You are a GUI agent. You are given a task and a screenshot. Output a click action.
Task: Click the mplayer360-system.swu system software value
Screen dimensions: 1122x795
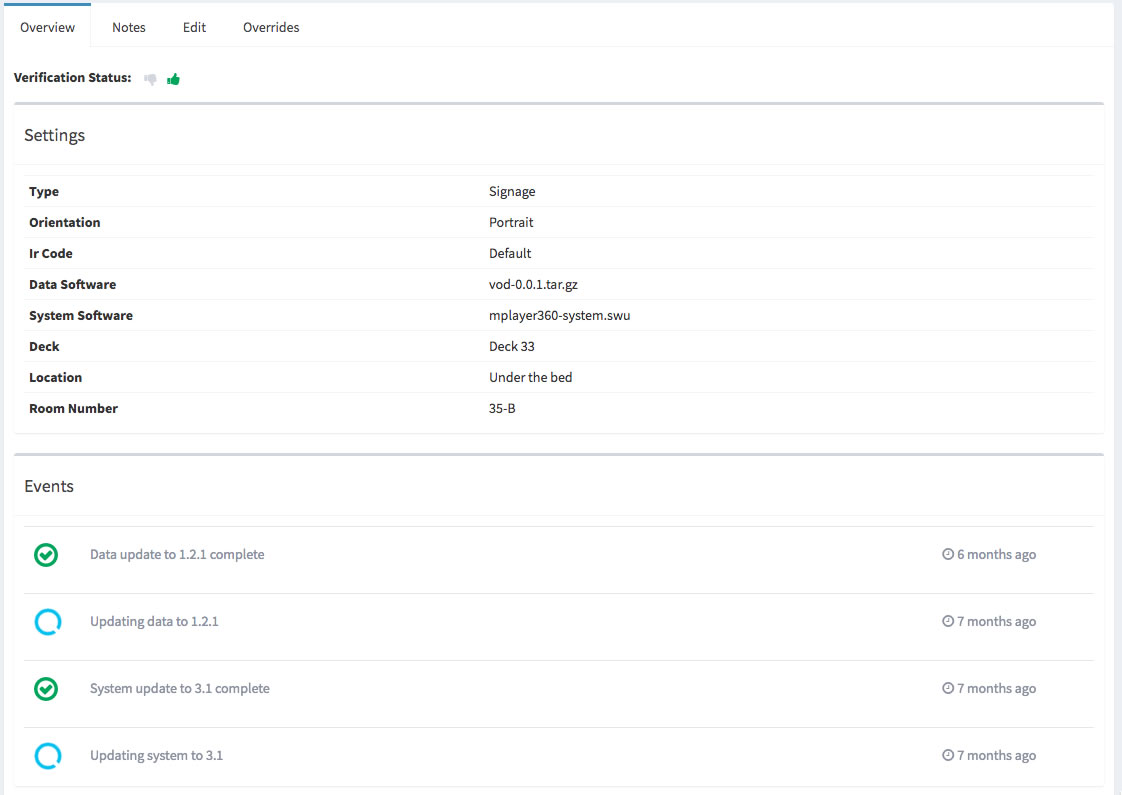[559, 316]
